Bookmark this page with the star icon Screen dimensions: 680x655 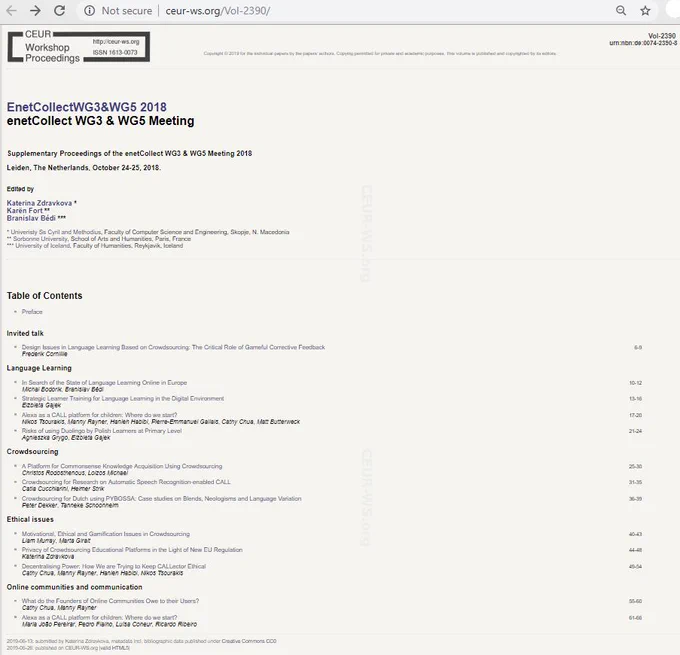(x=645, y=11)
